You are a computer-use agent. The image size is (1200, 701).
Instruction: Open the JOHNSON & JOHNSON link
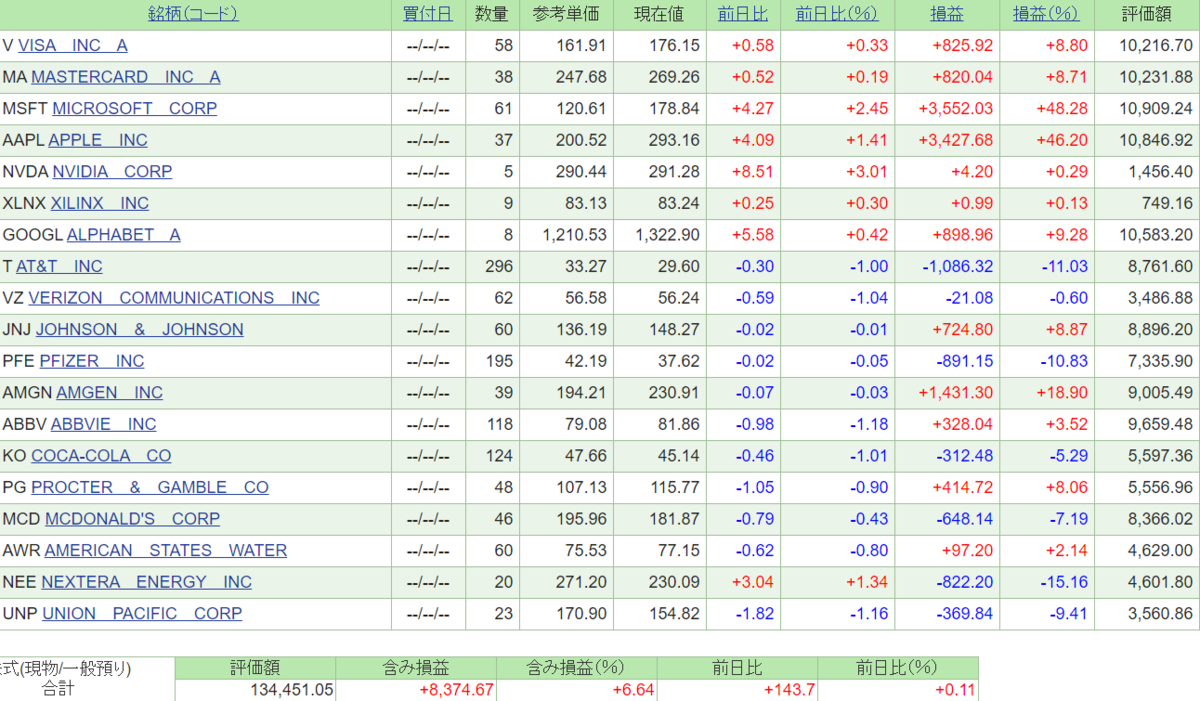140,330
